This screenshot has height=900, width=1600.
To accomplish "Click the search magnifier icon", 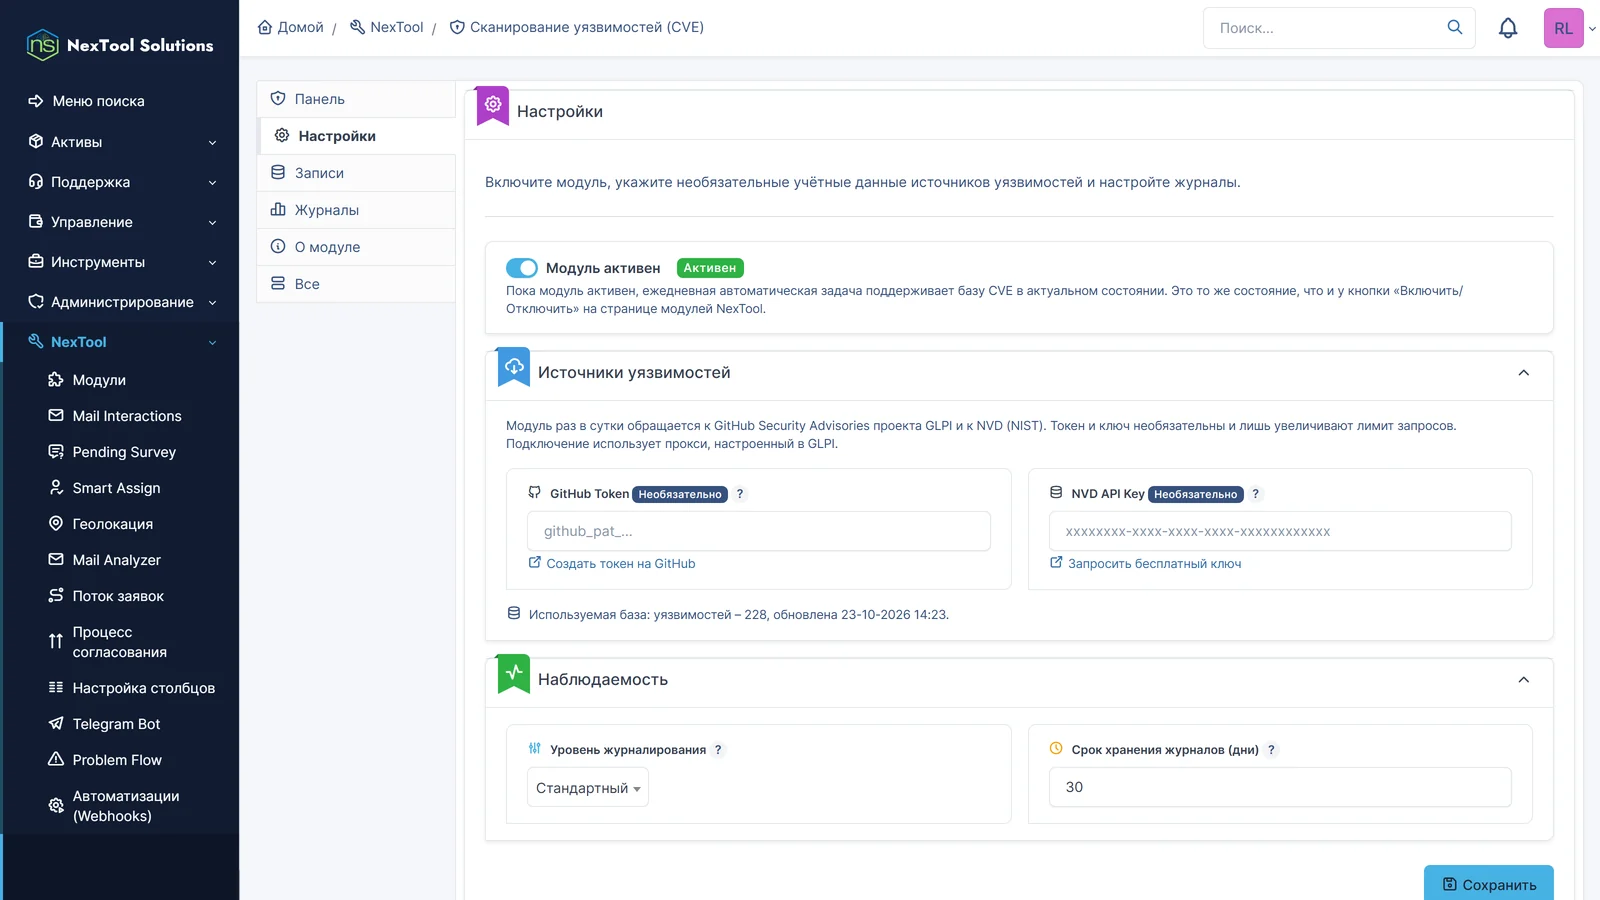I will pos(1455,27).
